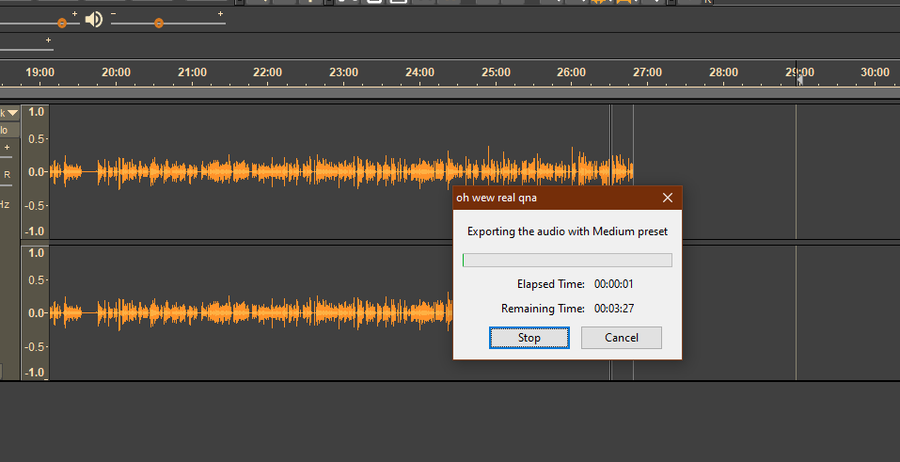Click the lower channel waveform near 21:00

coord(192,313)
